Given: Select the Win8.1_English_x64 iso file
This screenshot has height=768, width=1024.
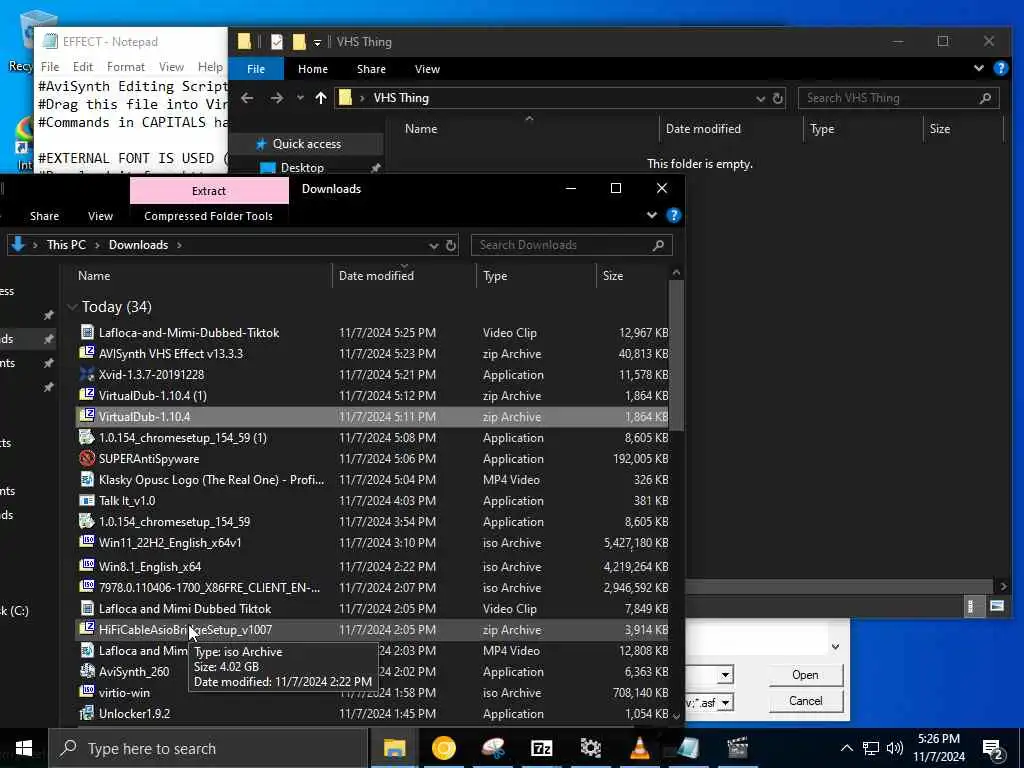Looking at the screenshot, I should tap(374, 566).
